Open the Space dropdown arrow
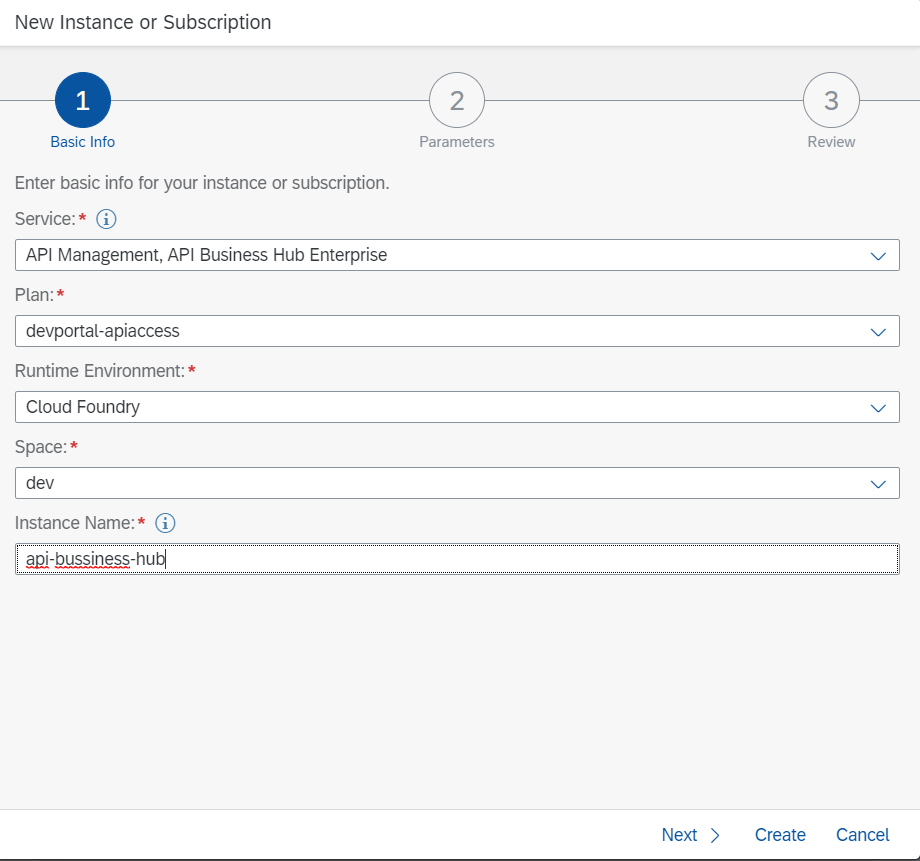 (878, 484)
